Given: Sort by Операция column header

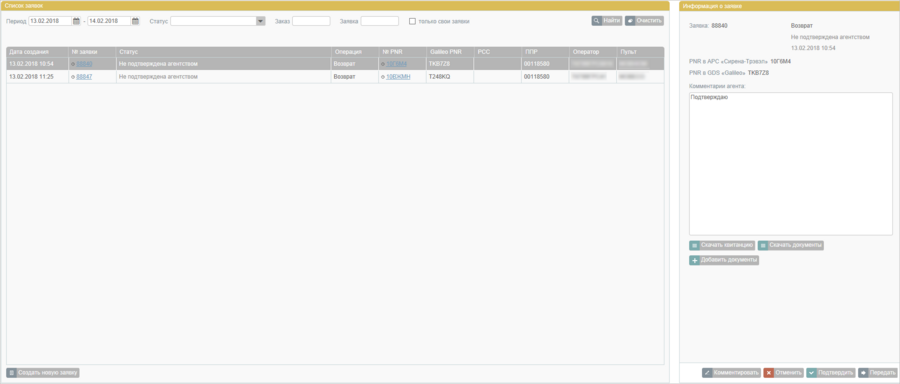Looking at the screenshot, I should pos(355,52).
